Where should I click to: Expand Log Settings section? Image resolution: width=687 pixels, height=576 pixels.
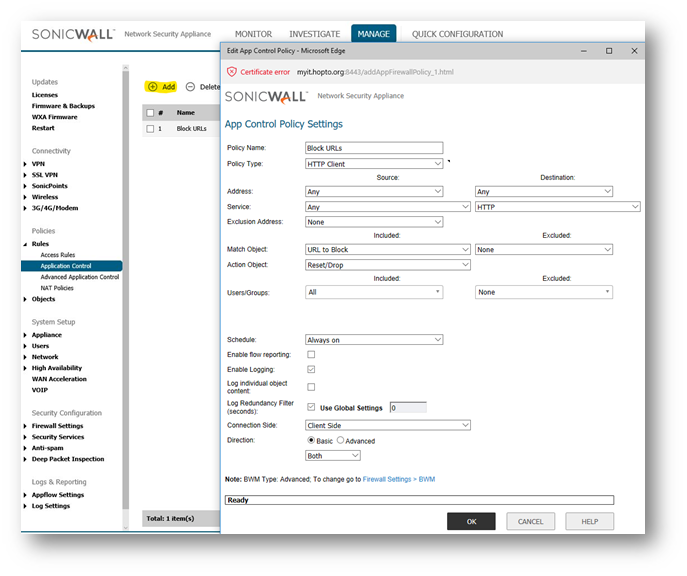coord(25,506)
